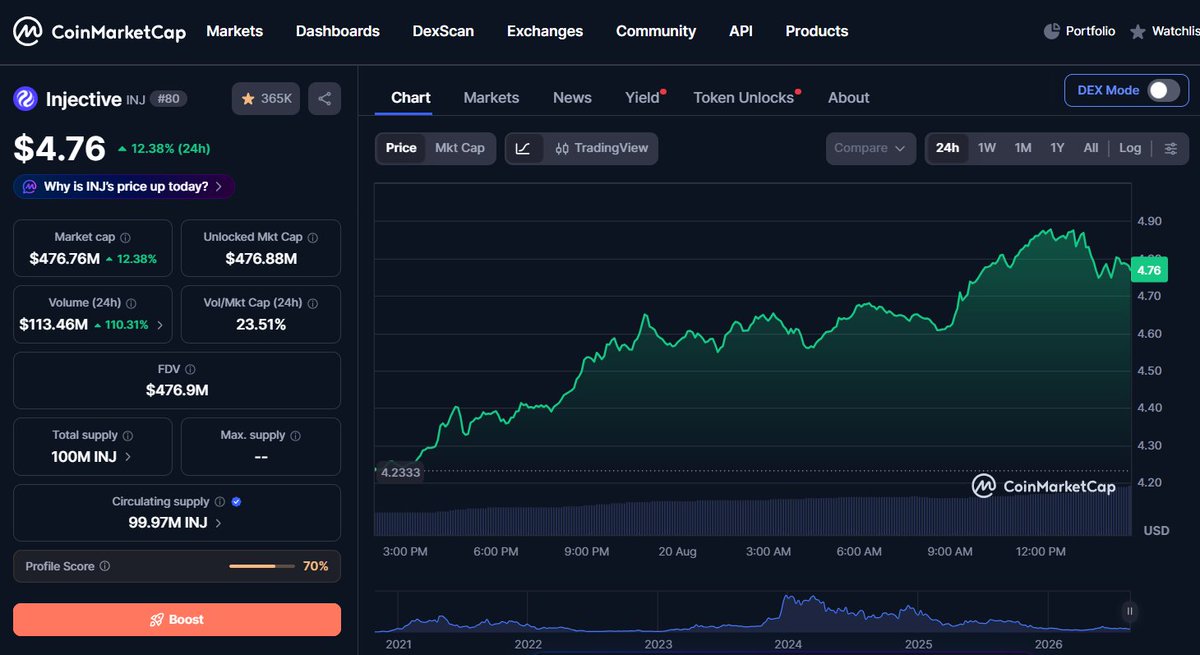1200x655 pixels.
Task: Open the Watchlist star link
Action: pos(1164,32)
